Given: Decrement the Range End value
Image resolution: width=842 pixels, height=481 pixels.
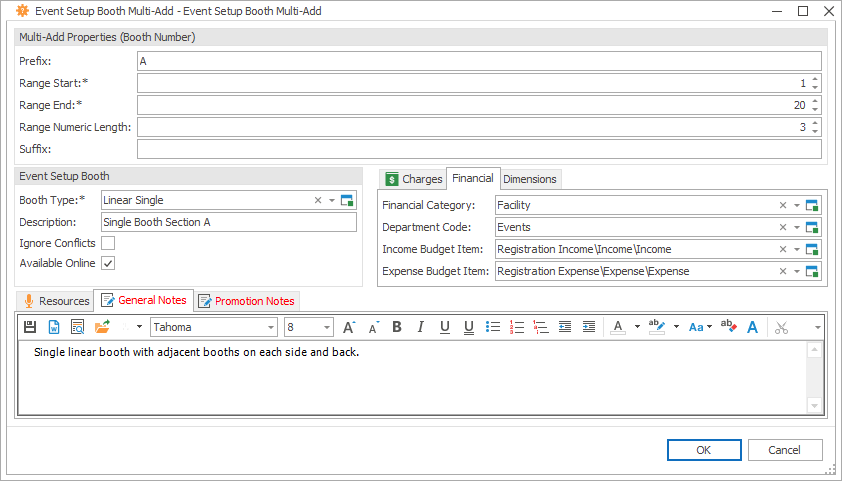Looking at the screenshot, I should (x=815, y=110).
